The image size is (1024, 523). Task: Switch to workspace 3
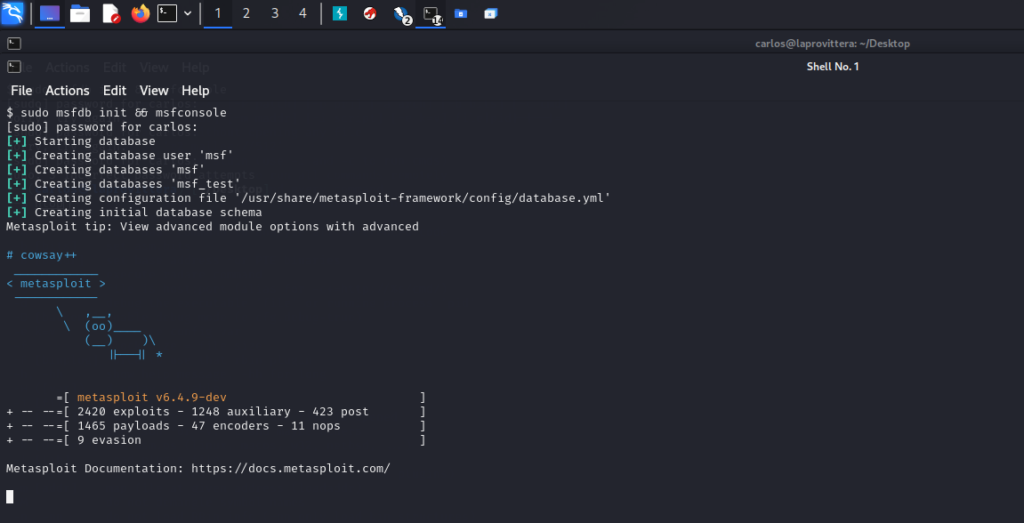click(275, 14)
